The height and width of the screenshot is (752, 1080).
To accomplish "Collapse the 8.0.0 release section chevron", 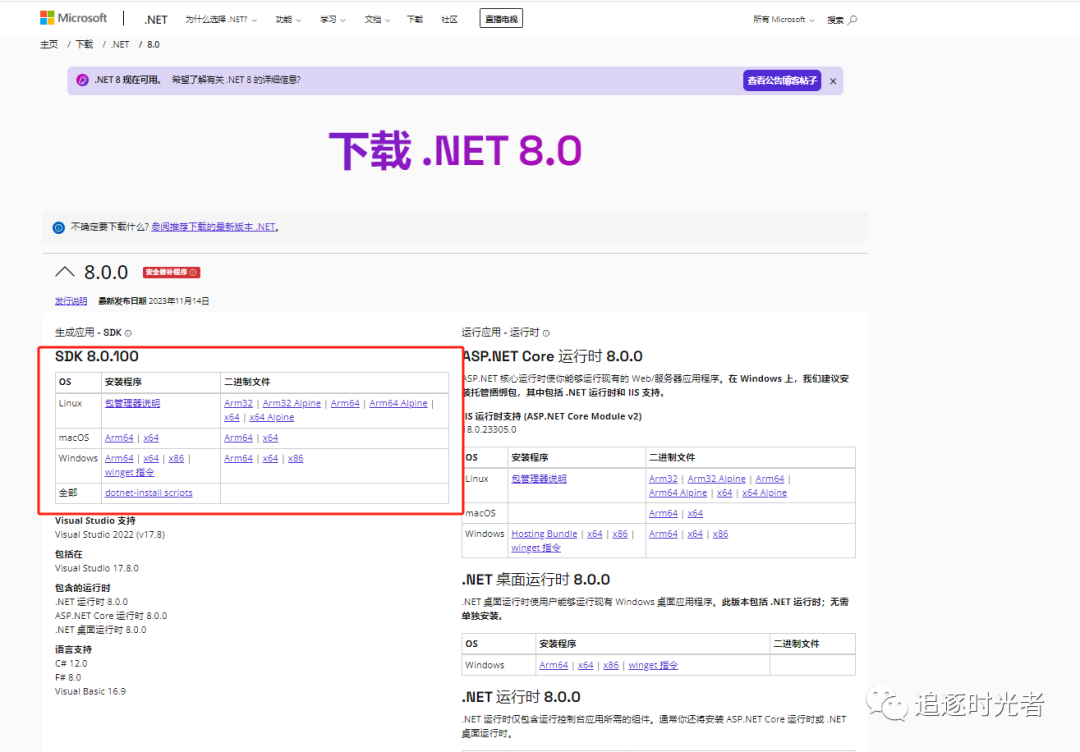I will coord(65,272).
